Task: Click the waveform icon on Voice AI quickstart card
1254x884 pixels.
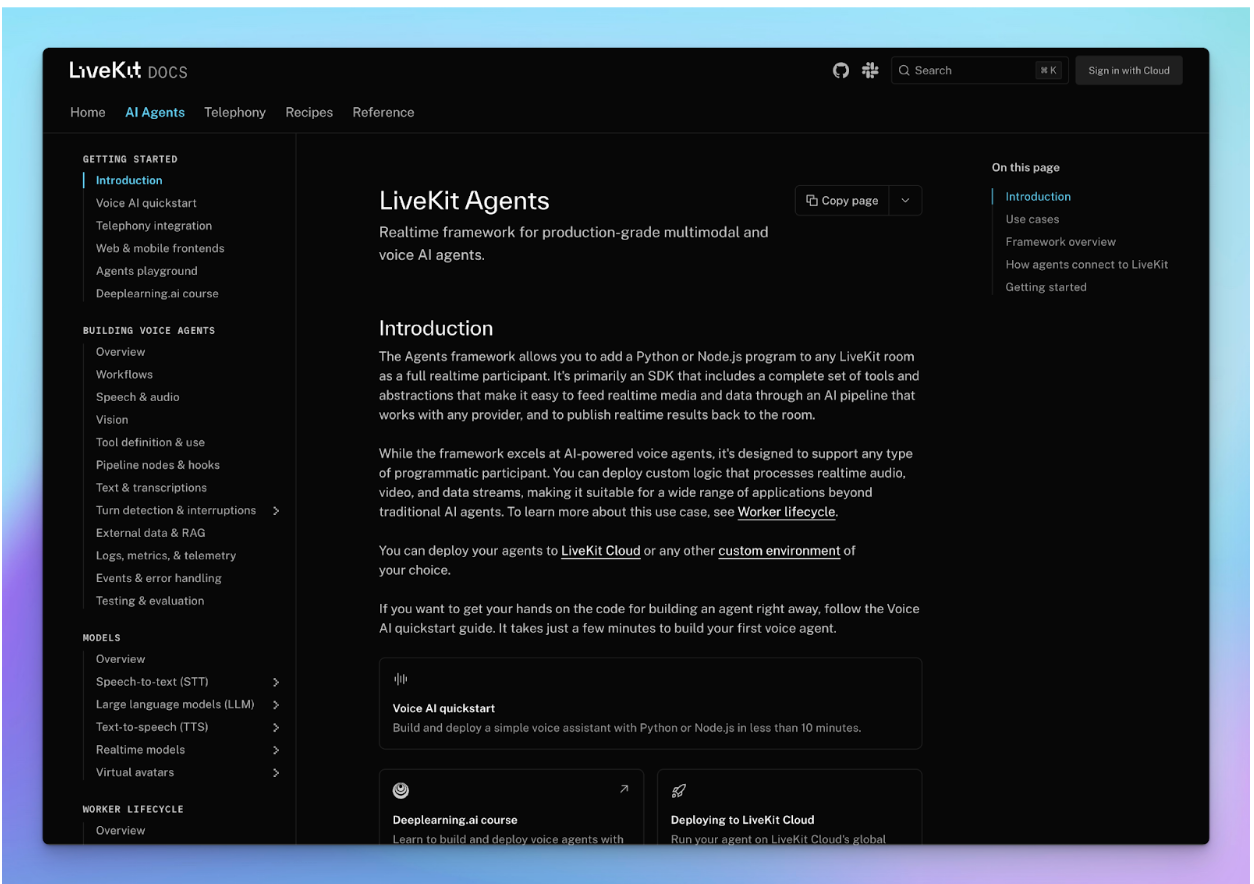Action: tap(400, 680)
